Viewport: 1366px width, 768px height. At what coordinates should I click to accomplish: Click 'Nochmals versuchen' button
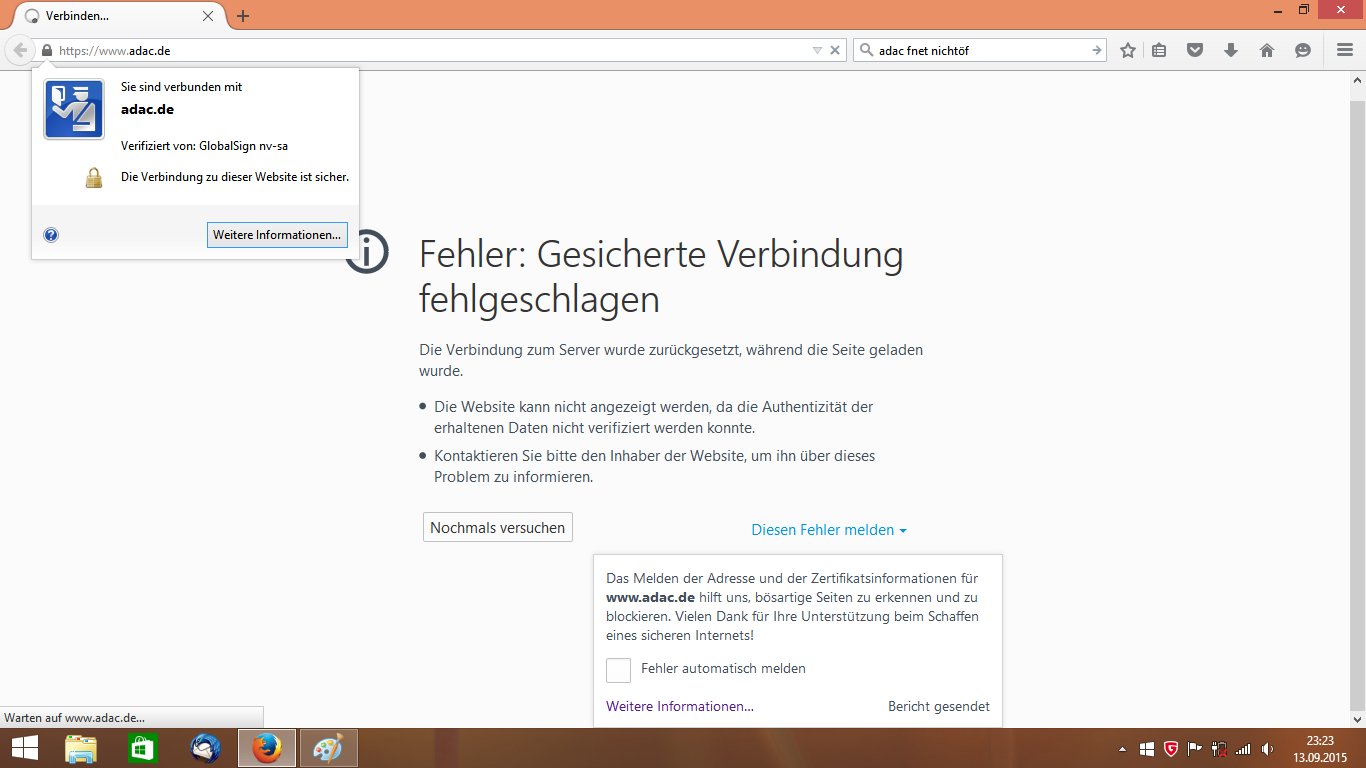498,527
